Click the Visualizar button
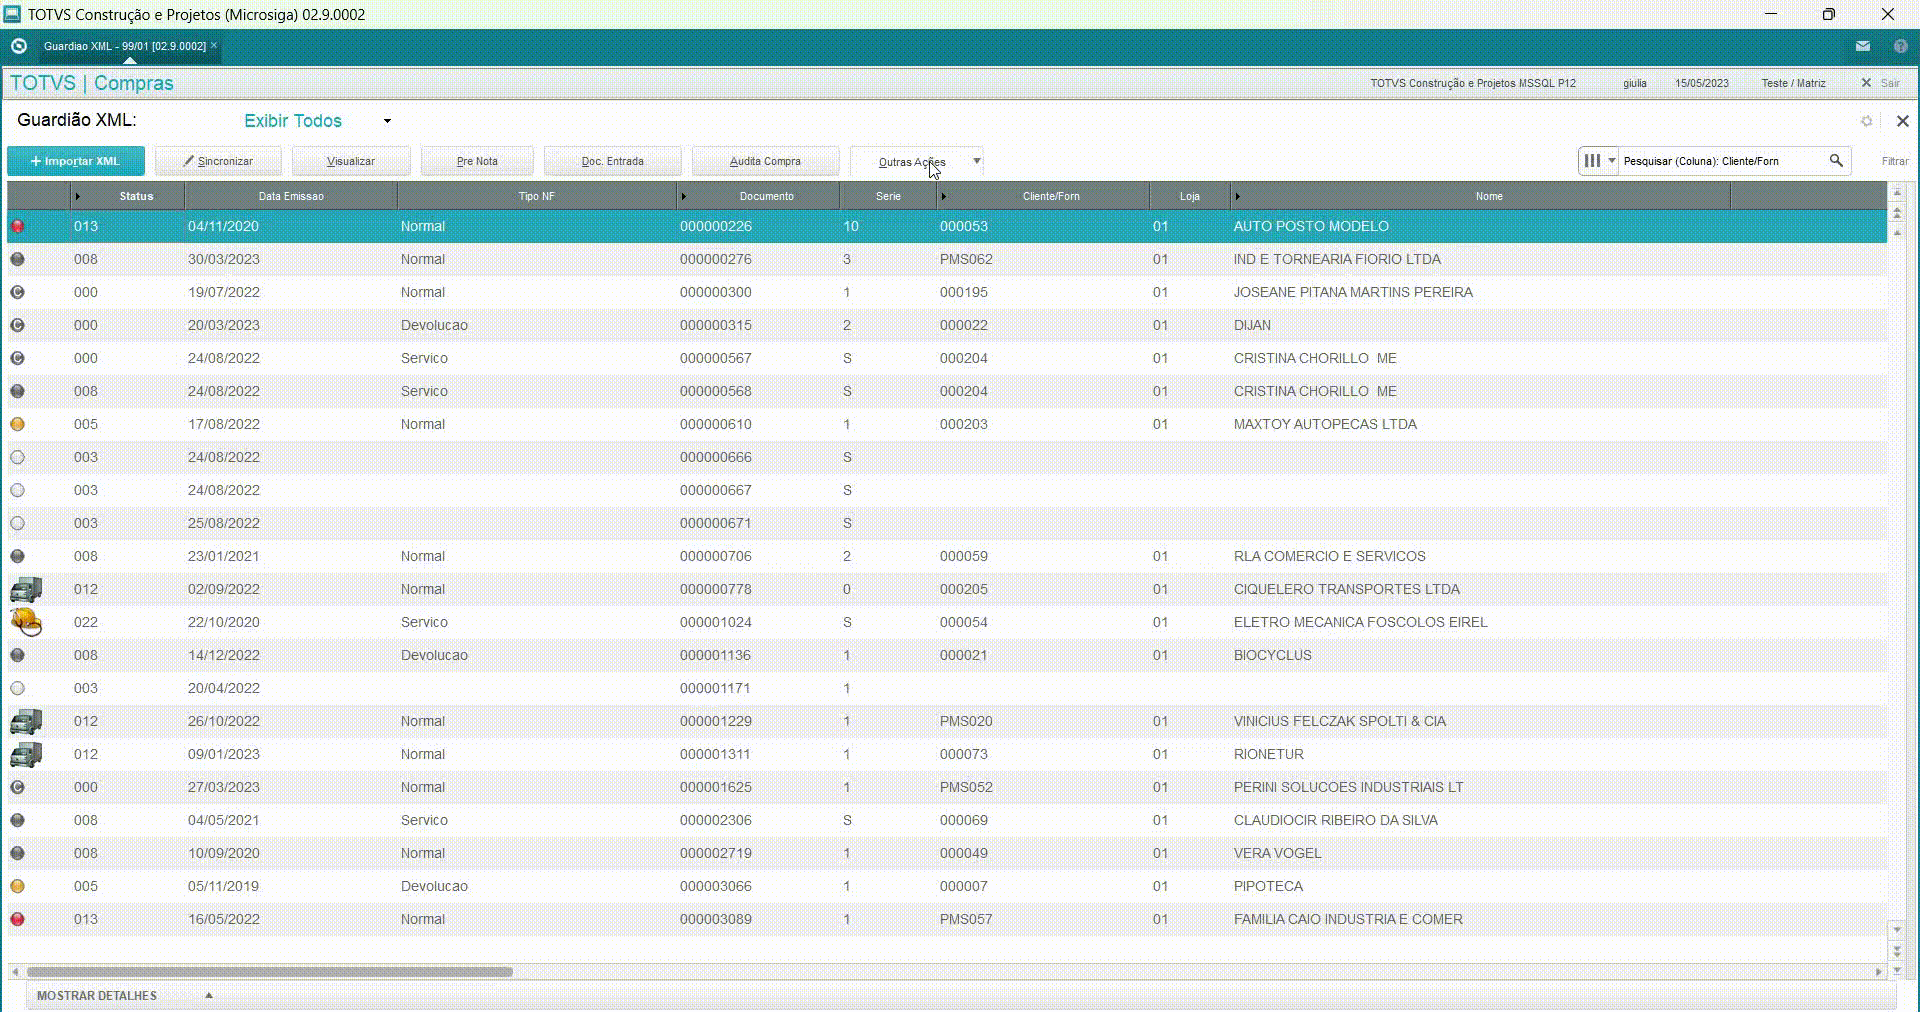Viewport: 1920px width, 1012px height. click(351, 161)
